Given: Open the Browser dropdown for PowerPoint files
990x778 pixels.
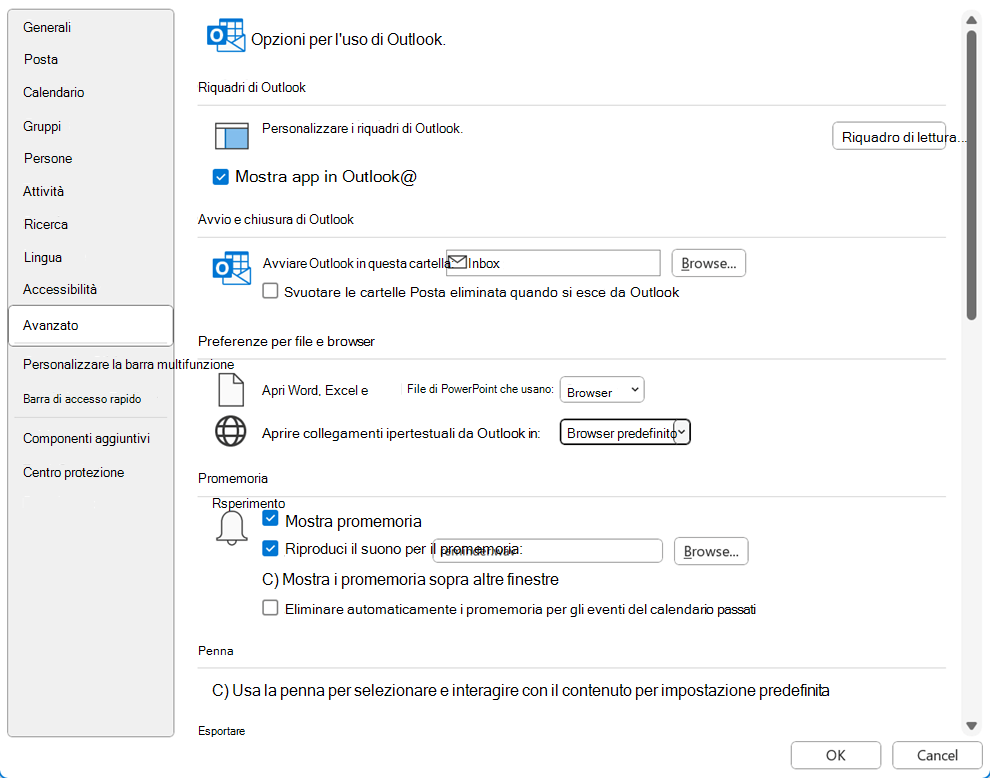Looking at the screenshot, I should [x=602, y=390].
